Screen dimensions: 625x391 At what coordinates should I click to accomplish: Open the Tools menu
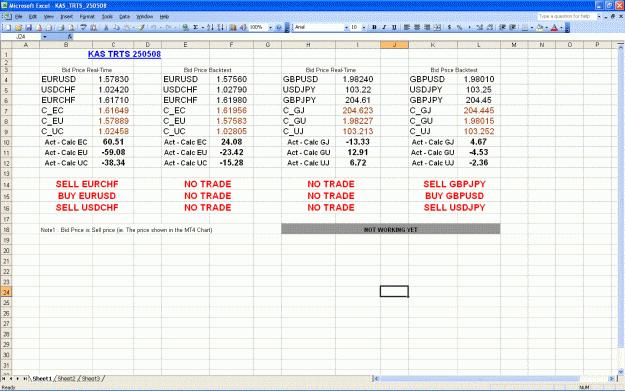[107, 17]
